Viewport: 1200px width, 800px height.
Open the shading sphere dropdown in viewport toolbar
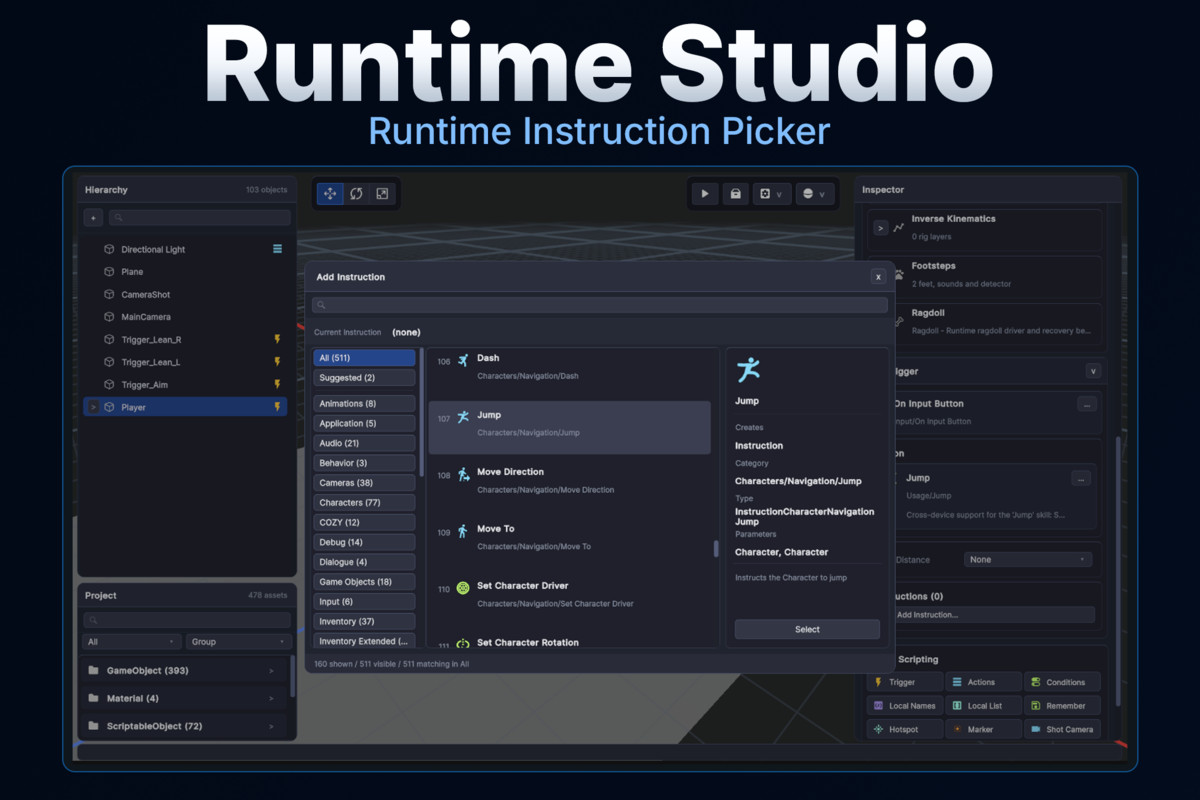[814, 194]
